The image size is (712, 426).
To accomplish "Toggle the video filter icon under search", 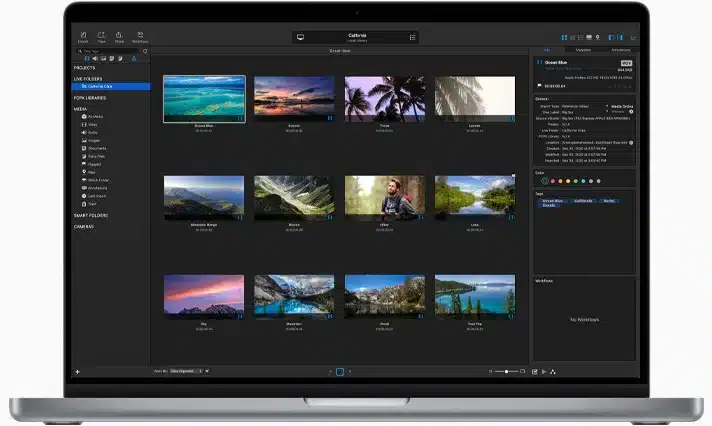I will [x=87, y=59].
